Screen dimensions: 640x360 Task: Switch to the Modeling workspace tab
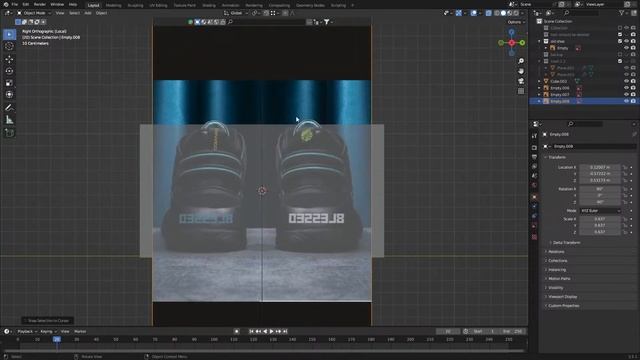click(113, 5)
